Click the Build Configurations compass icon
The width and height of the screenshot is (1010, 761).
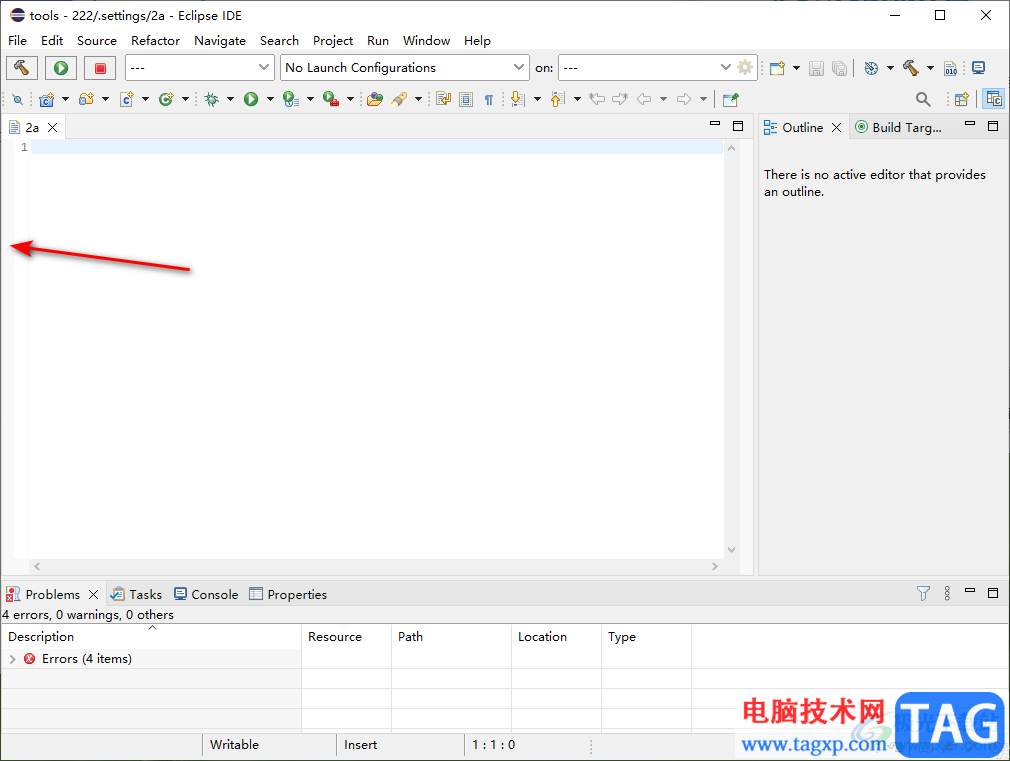tap(871, 68)
